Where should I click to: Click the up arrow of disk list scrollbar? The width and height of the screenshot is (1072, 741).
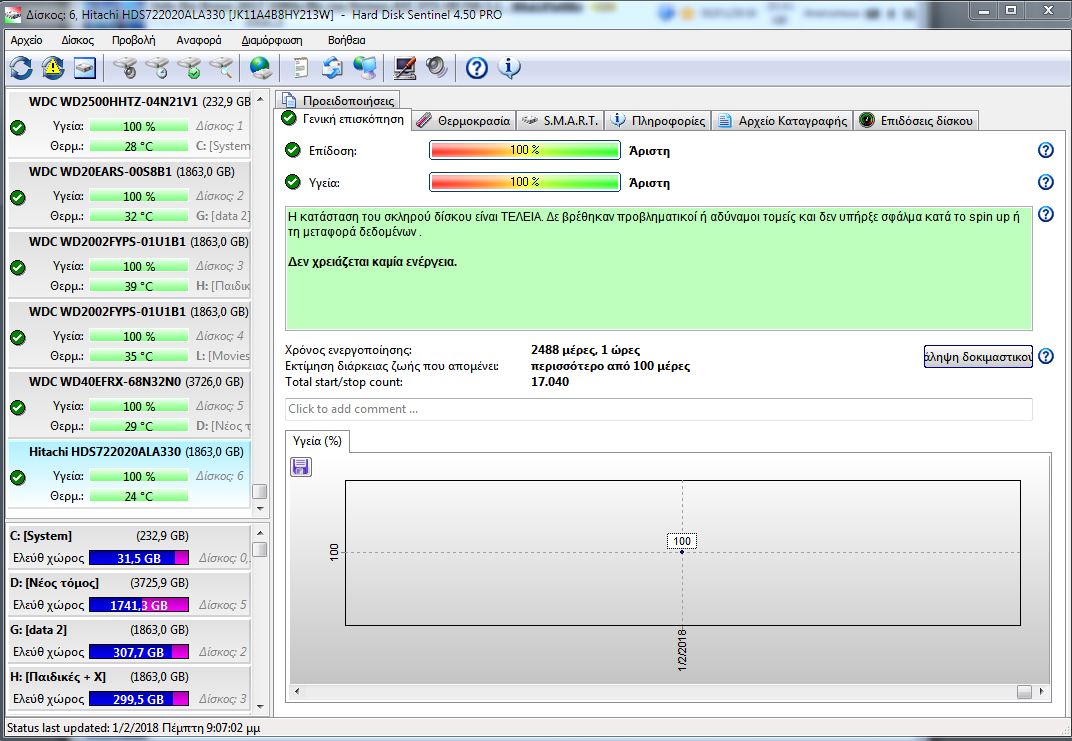260,100
